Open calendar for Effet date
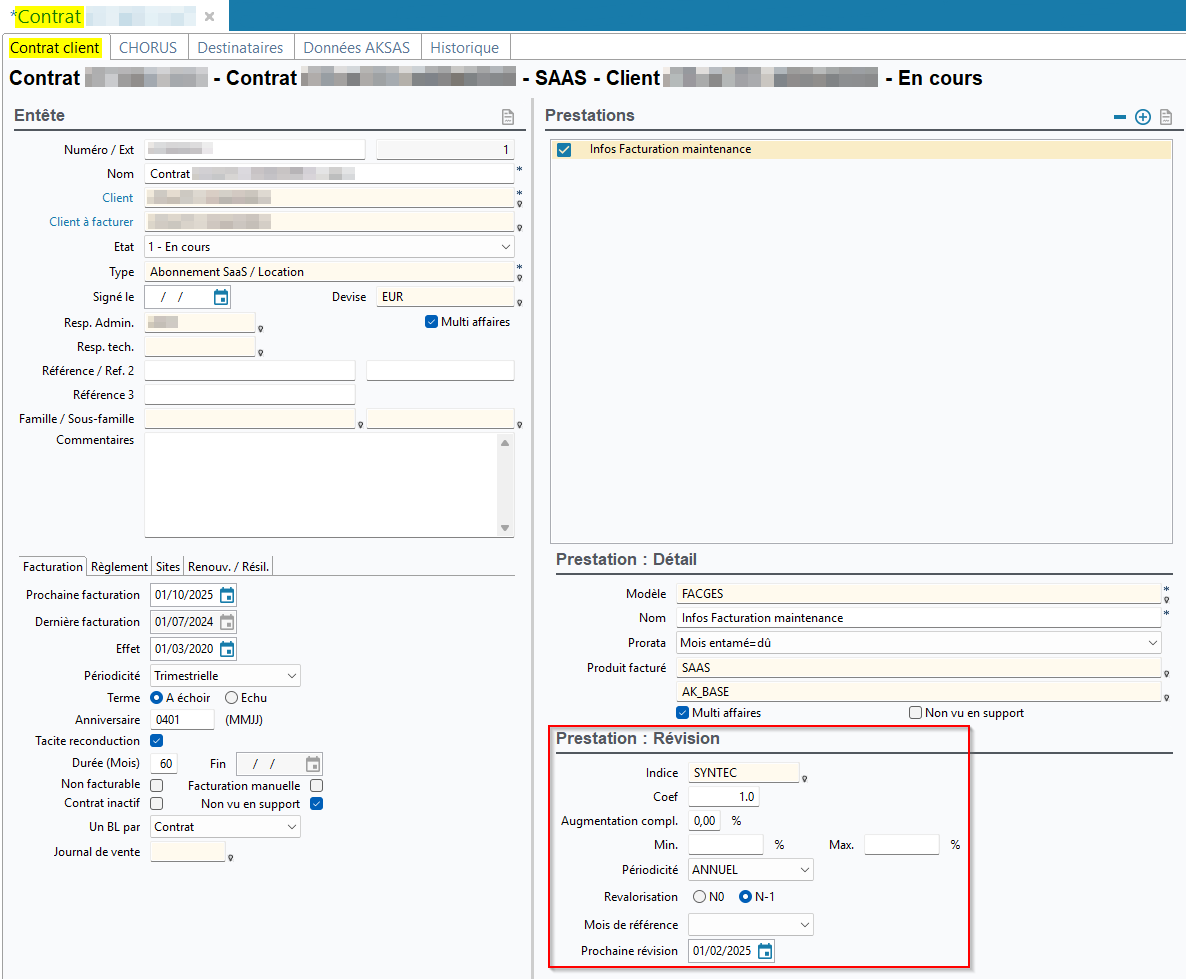This screenshot has height=979, width=1186. 227,649
